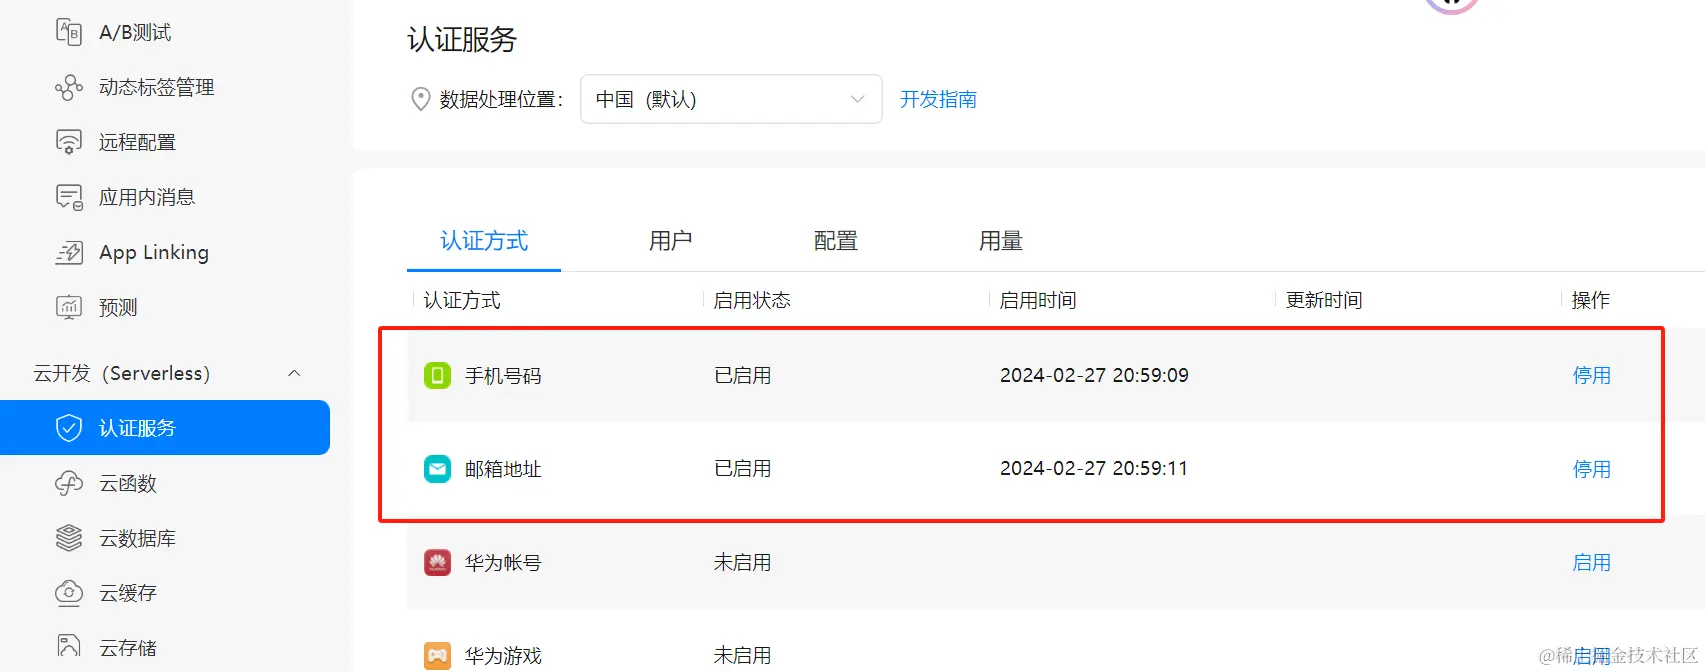
Task: Click the green 手机号码 phone icon
Action: [x=437, y=376]
